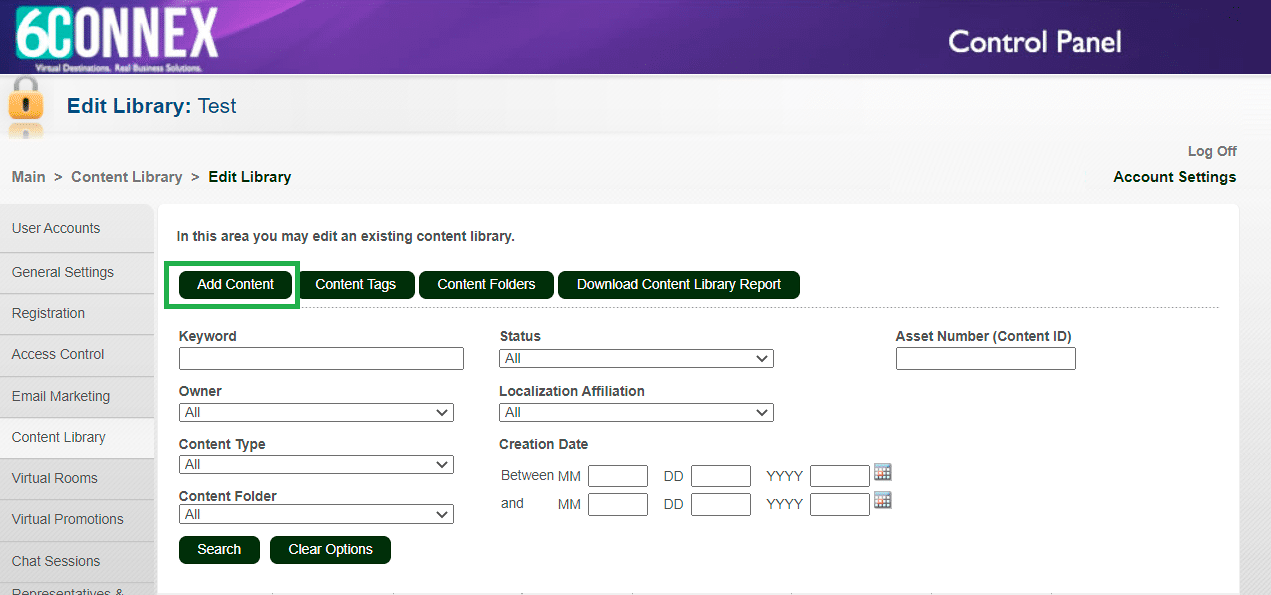Expand Localization Affiliation dropdown

636,412
